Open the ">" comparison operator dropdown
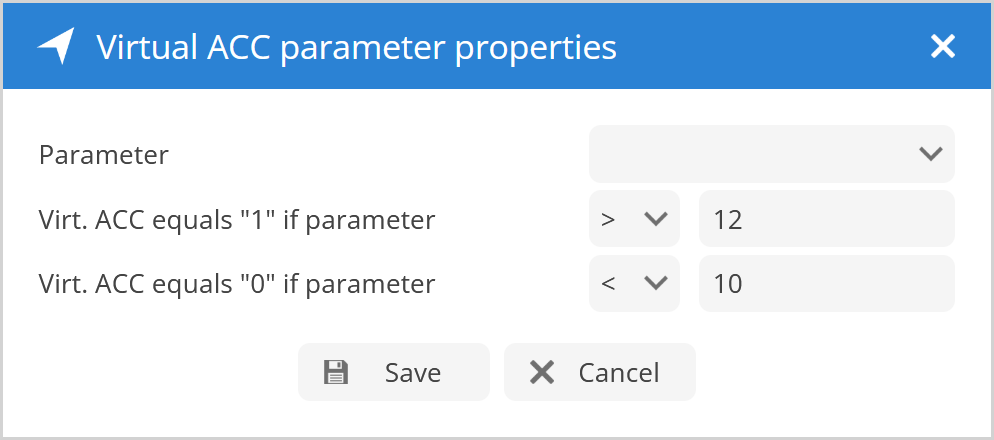Screen dimensions: 994x440 (634, 219)
